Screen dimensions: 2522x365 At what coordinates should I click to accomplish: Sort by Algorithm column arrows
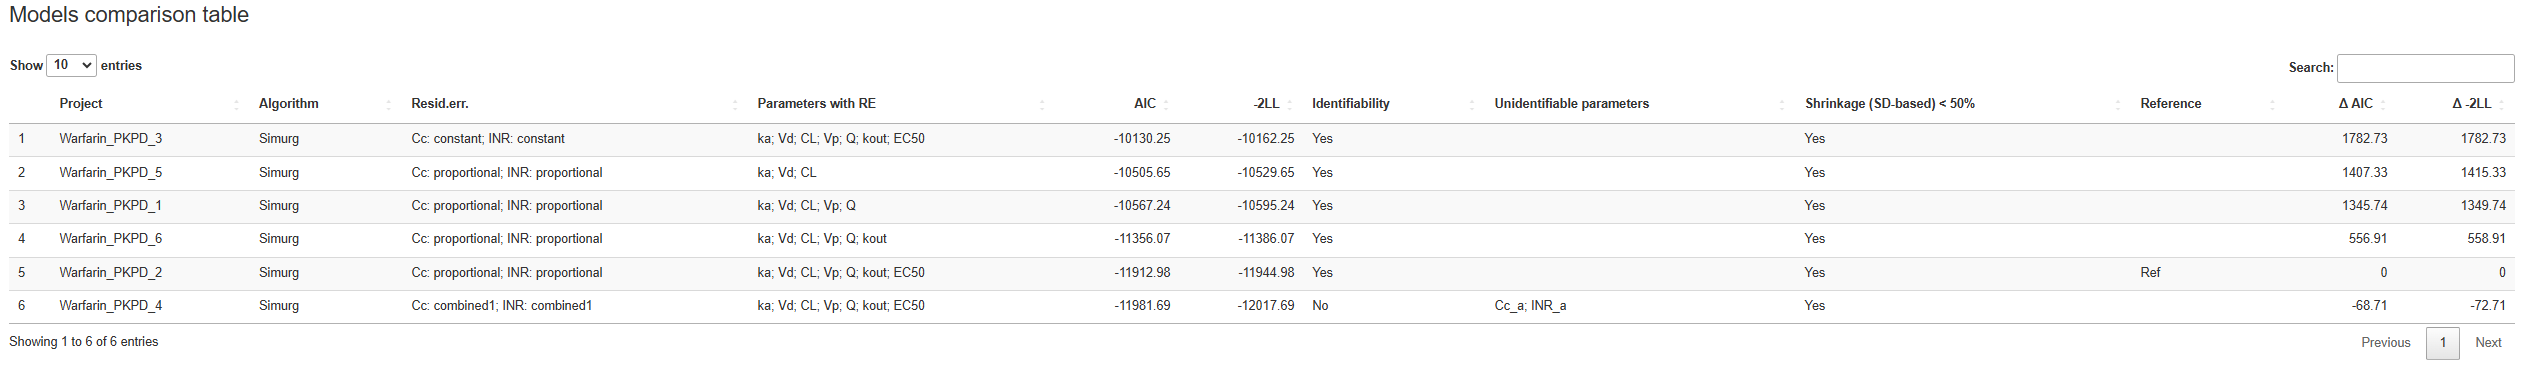[x=389, y=104]
